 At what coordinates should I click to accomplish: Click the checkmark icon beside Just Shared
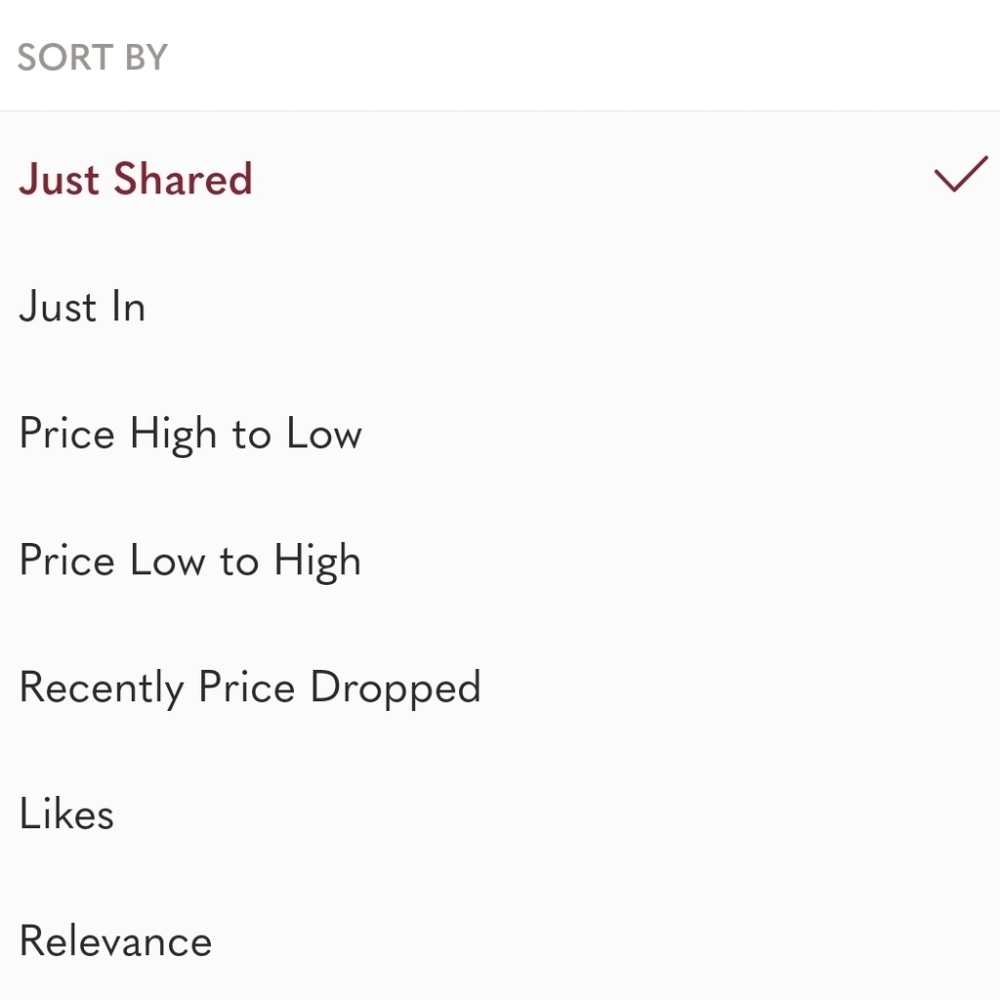click(960, 173)
